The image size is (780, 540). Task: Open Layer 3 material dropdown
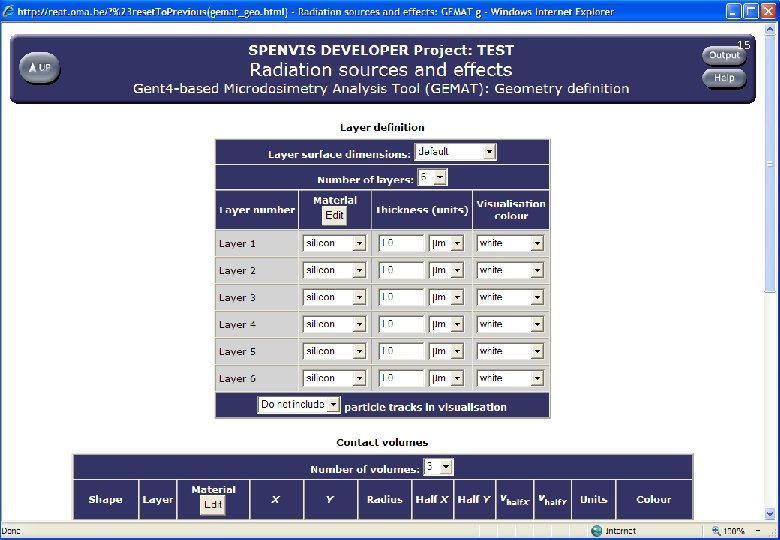point(334,297)
